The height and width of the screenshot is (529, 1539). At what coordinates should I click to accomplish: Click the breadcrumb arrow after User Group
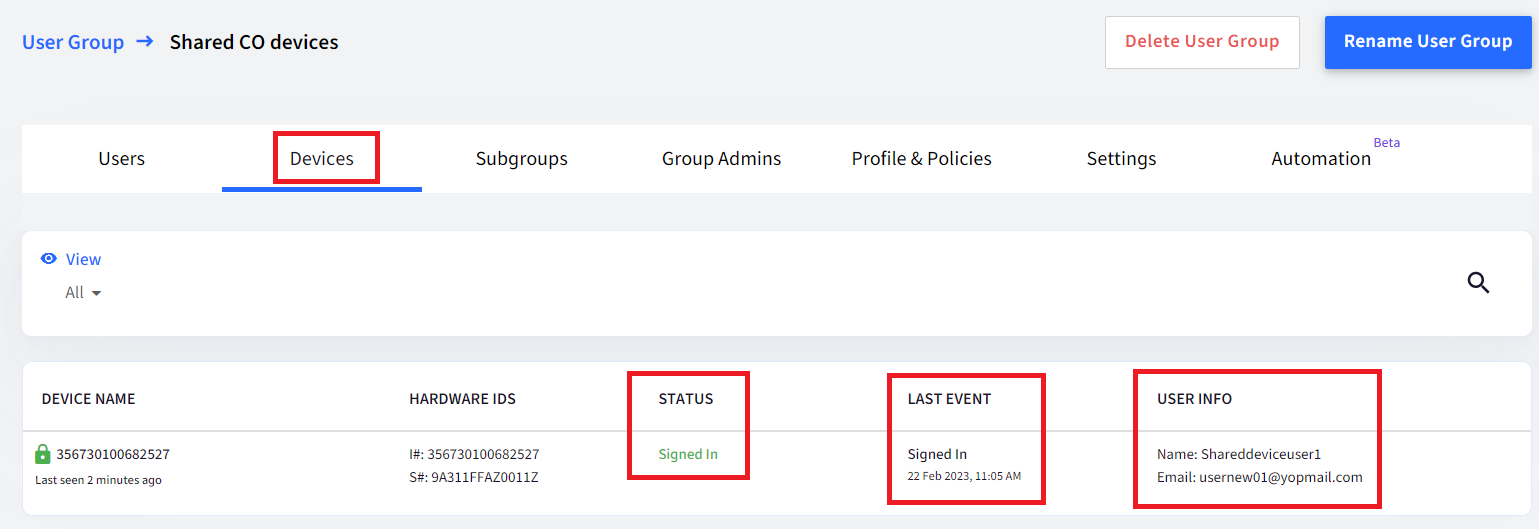point(145,42)
